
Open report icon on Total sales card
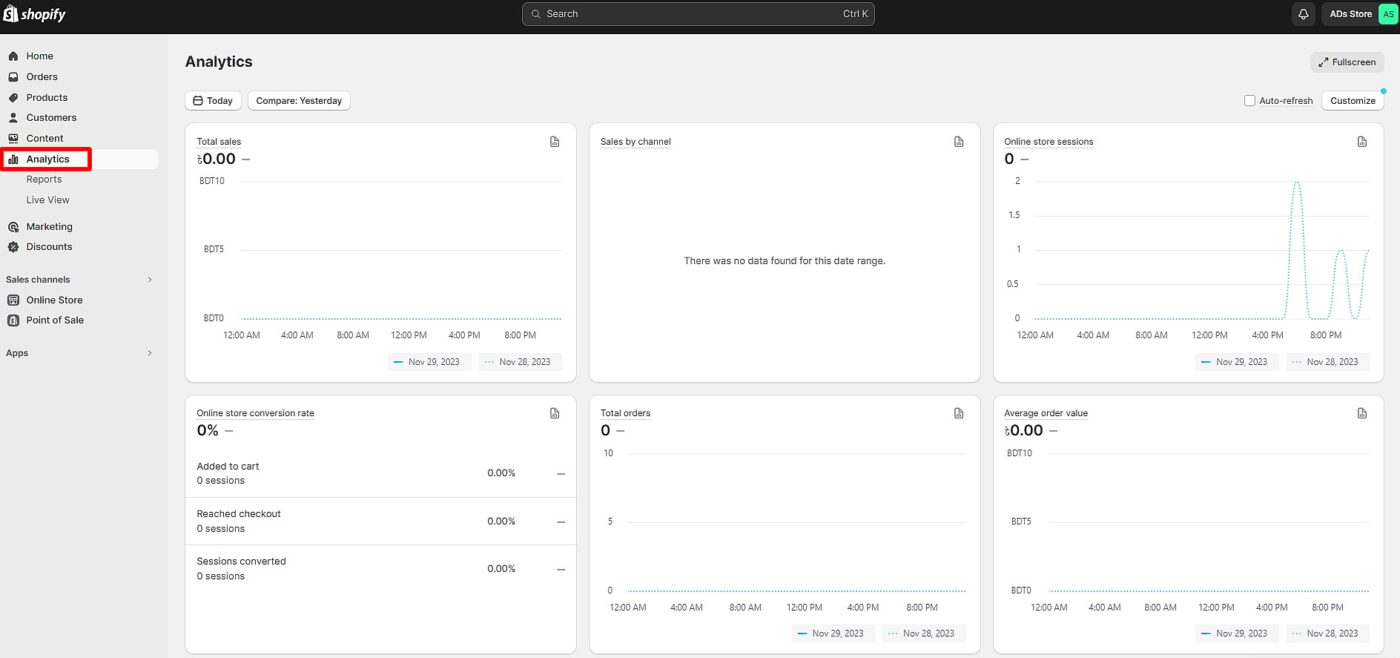[555, 142]
